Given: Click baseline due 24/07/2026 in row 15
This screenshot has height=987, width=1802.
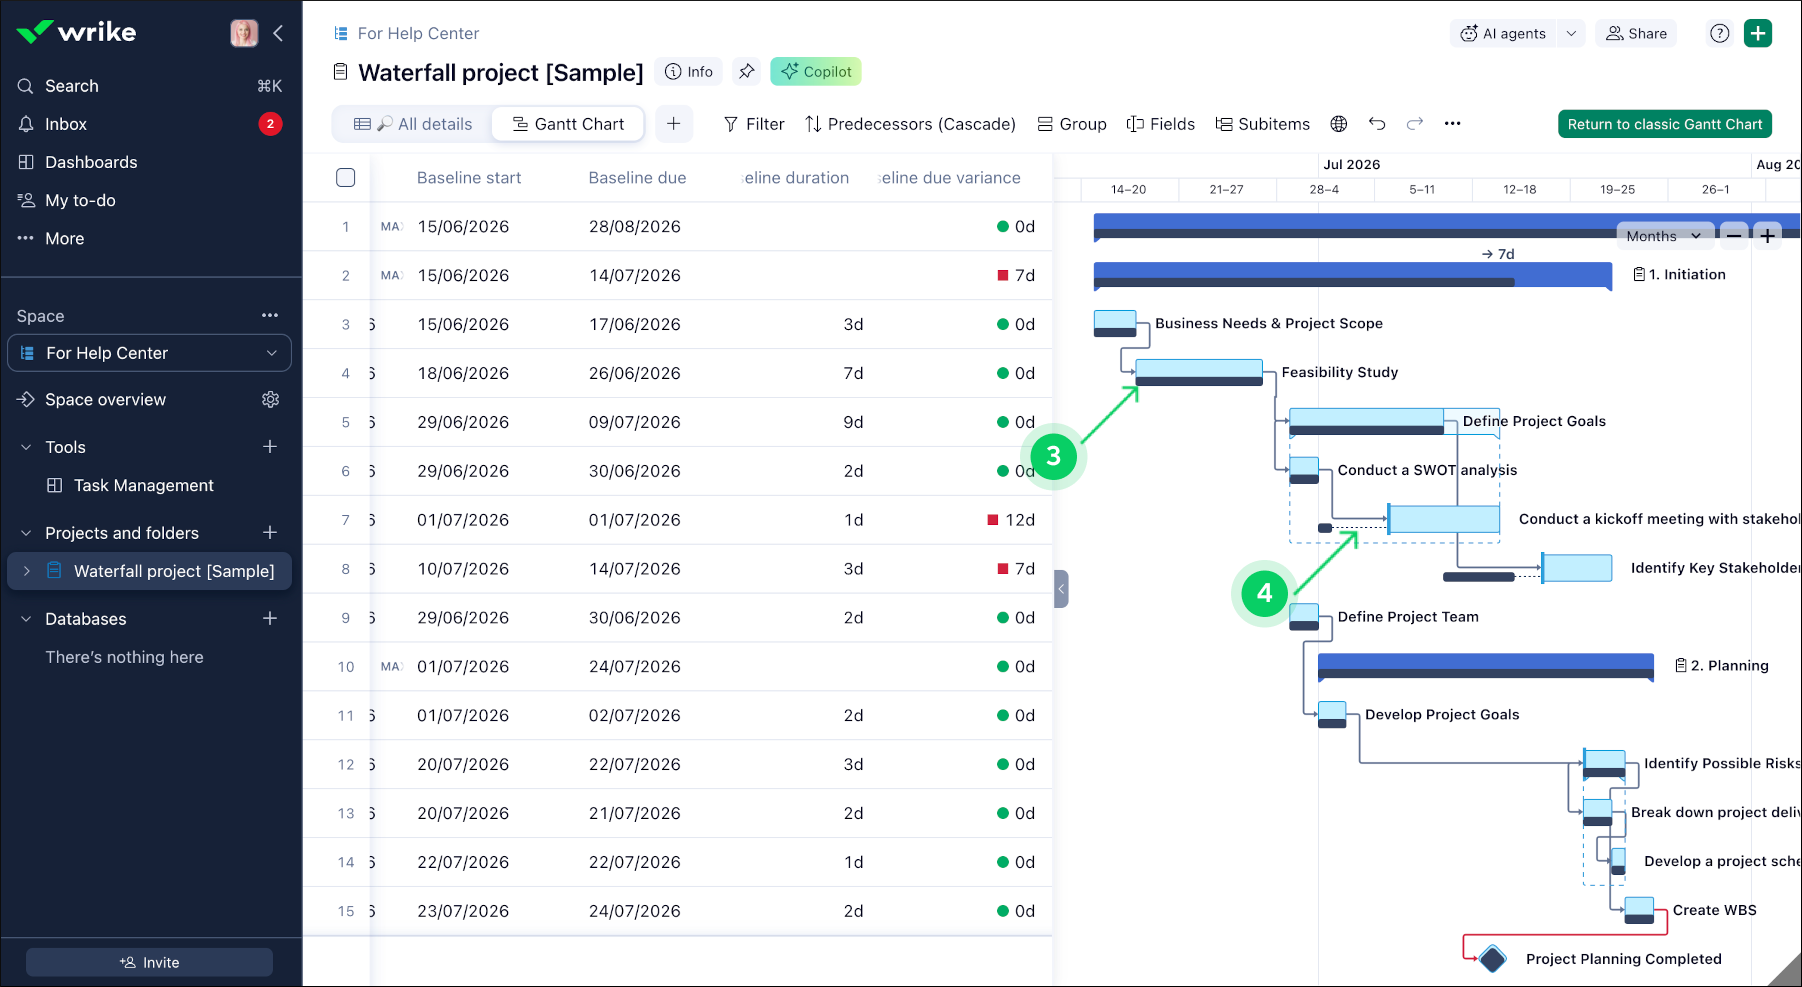Looking at the screenshot, I should 635,912.
